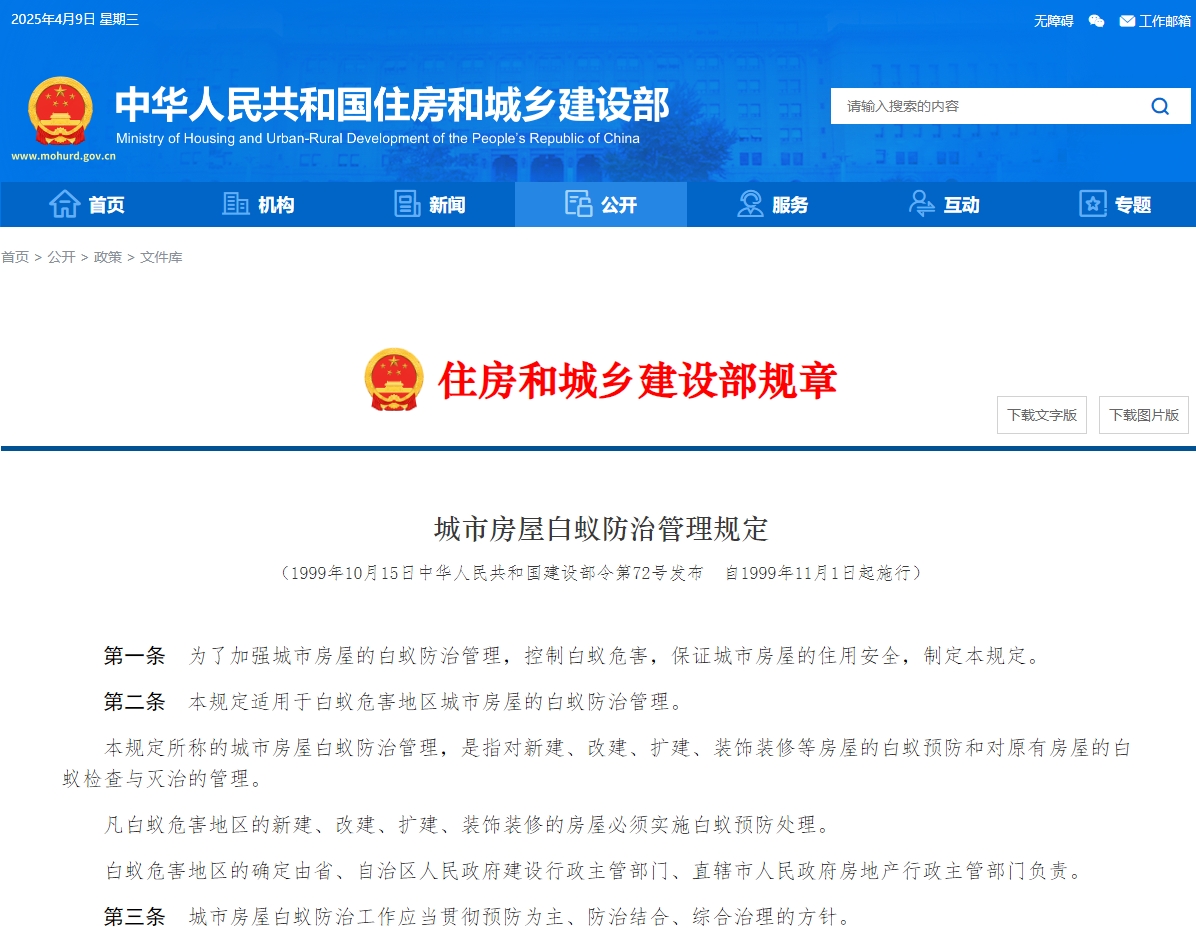Viewport: 1196px width, 932px height.
Task: Click 文件库 in the breadcrumb trail
Action: [161, 257]
